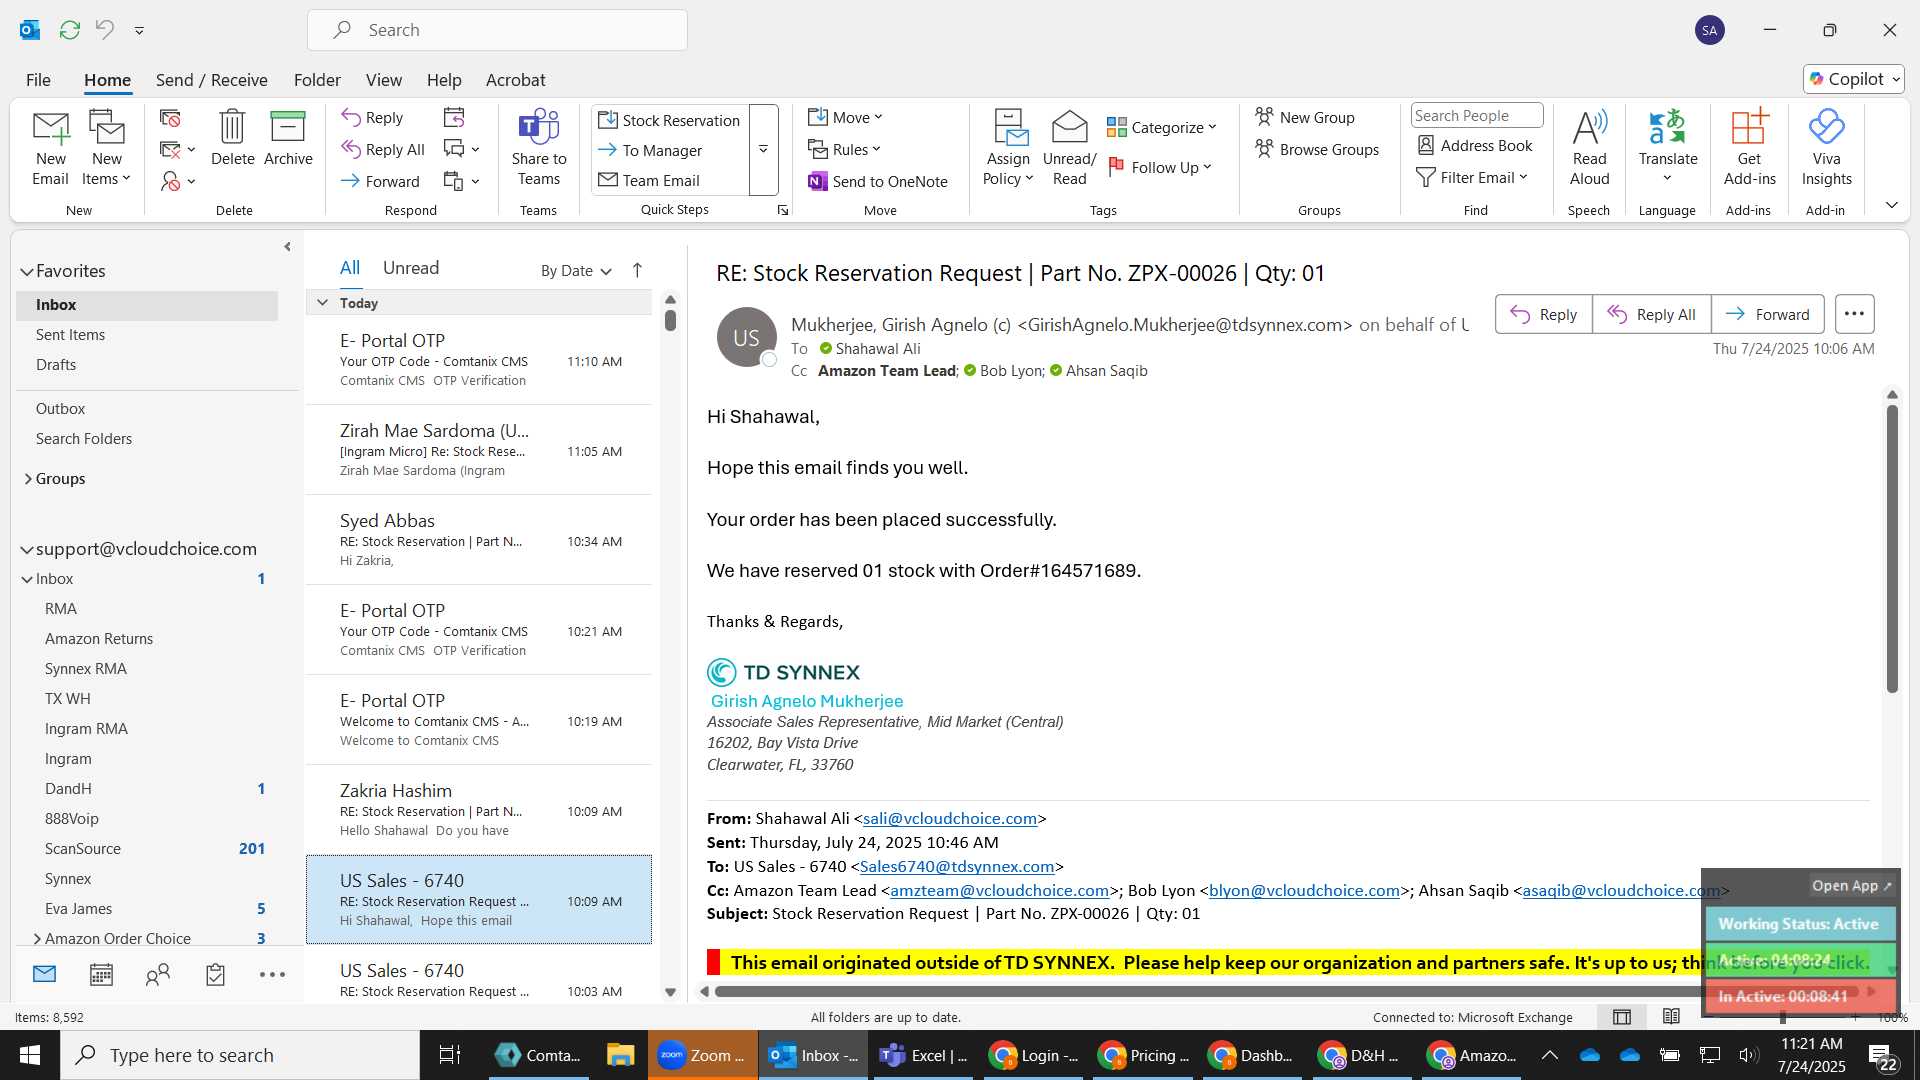Show Unread messages only
This screenshot has height=1080, width=1920.
410,268
